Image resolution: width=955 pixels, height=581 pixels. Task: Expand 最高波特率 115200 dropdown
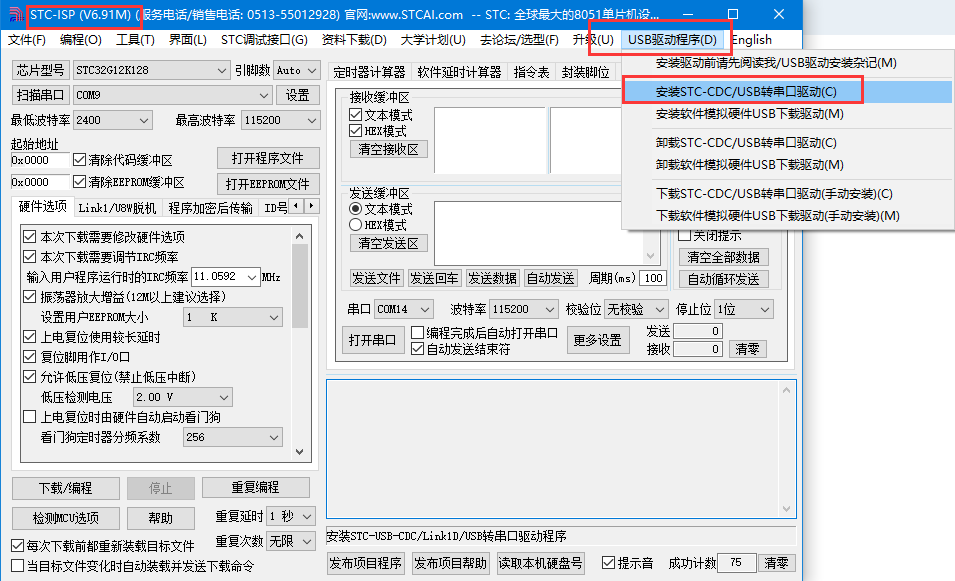pos(312,121)
